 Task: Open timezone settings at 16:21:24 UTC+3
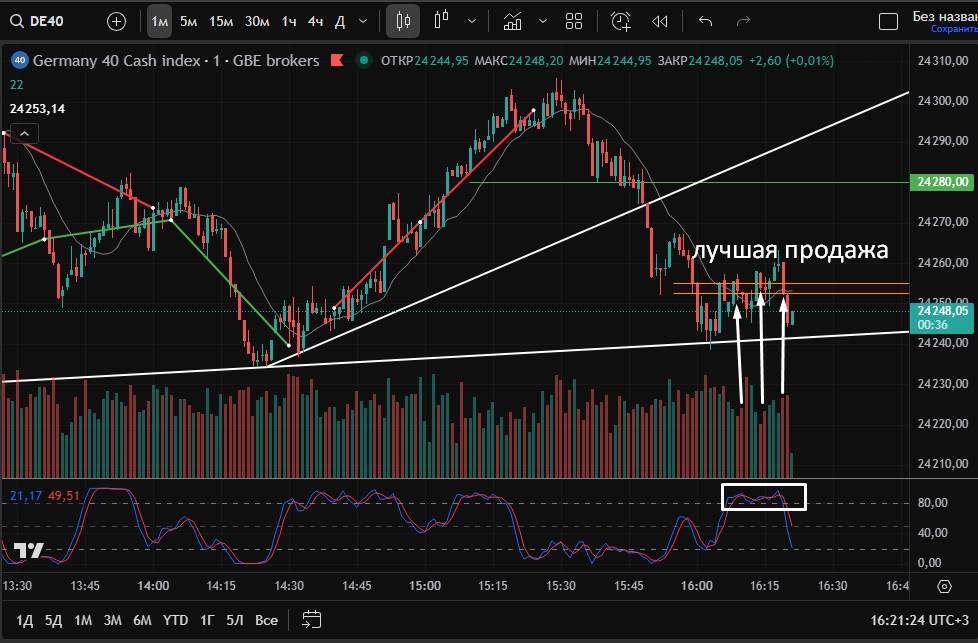(918, 620)
